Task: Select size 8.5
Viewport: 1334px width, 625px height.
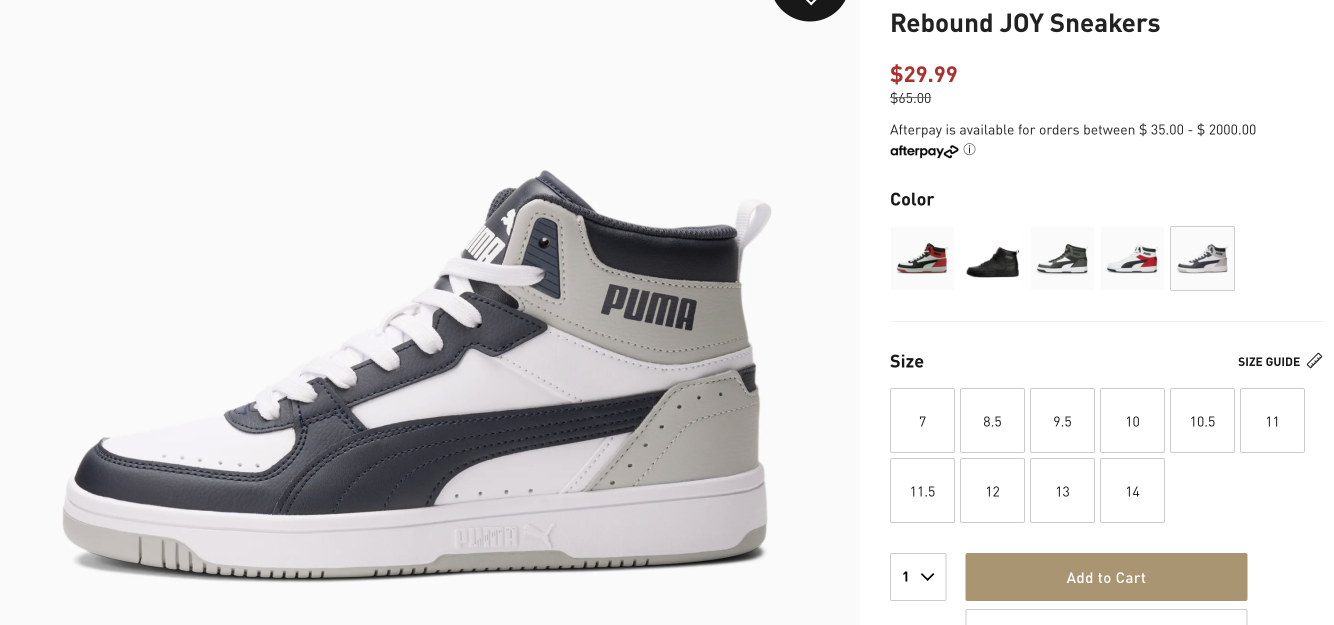Action: click(x=992, y=421)
